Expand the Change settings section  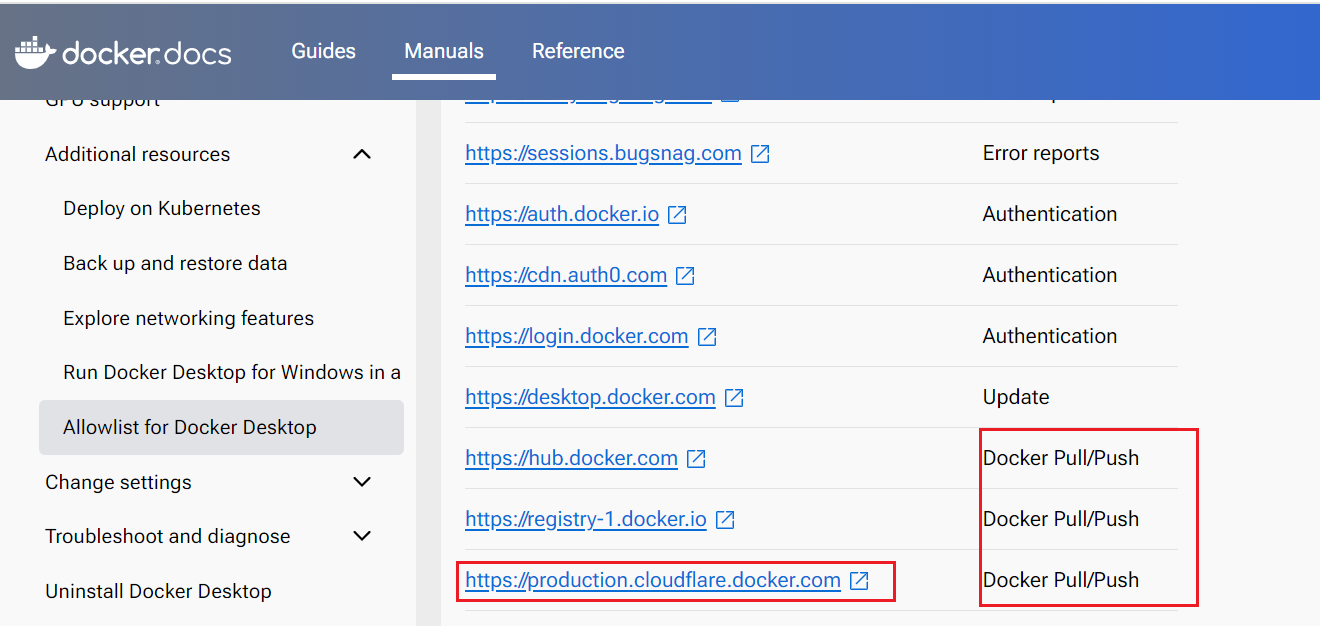[x=362, y=482]
